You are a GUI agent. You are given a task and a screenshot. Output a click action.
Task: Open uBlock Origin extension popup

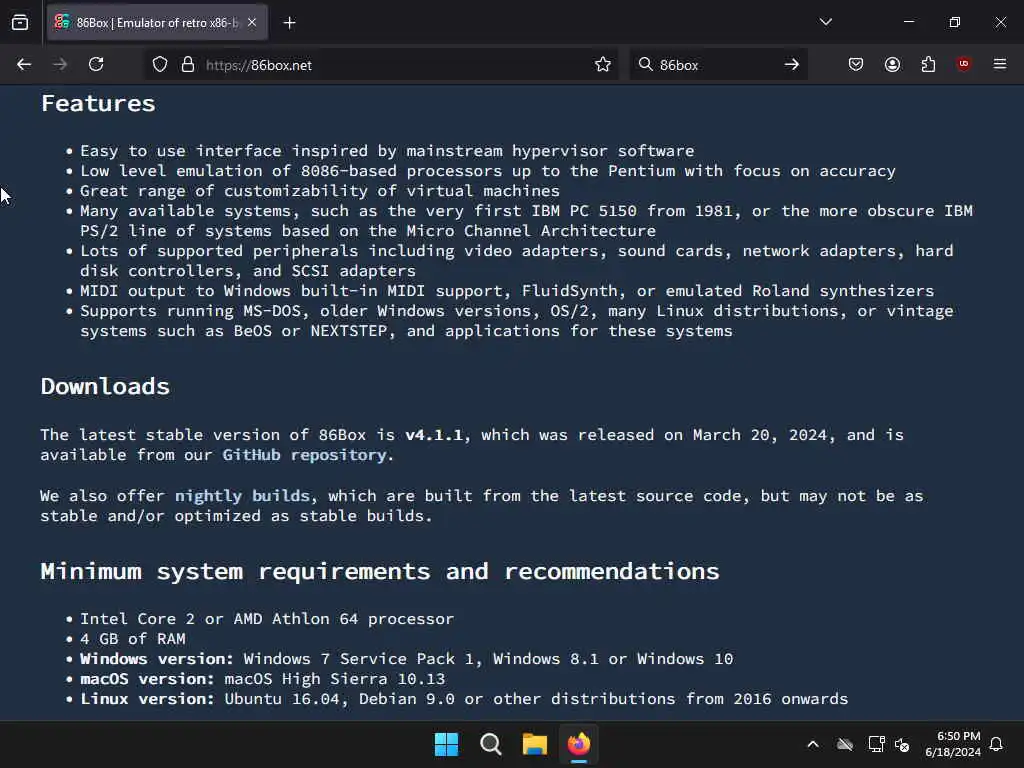point(963,64)
